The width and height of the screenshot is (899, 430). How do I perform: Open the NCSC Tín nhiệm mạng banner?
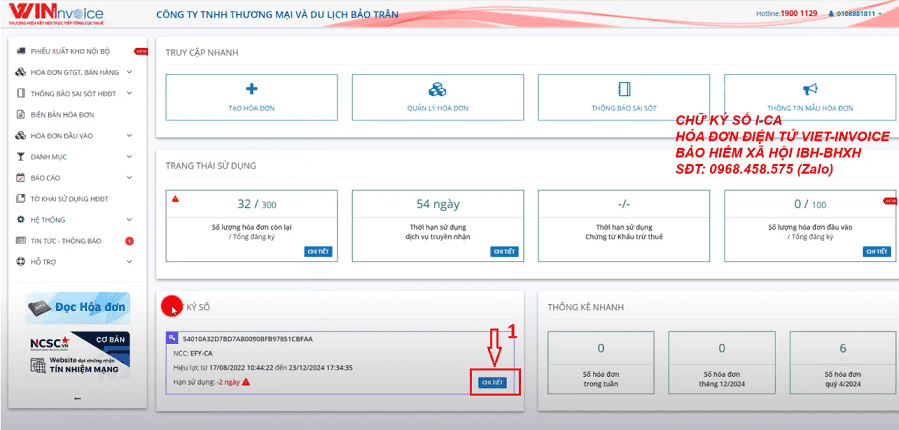point(77,354)
